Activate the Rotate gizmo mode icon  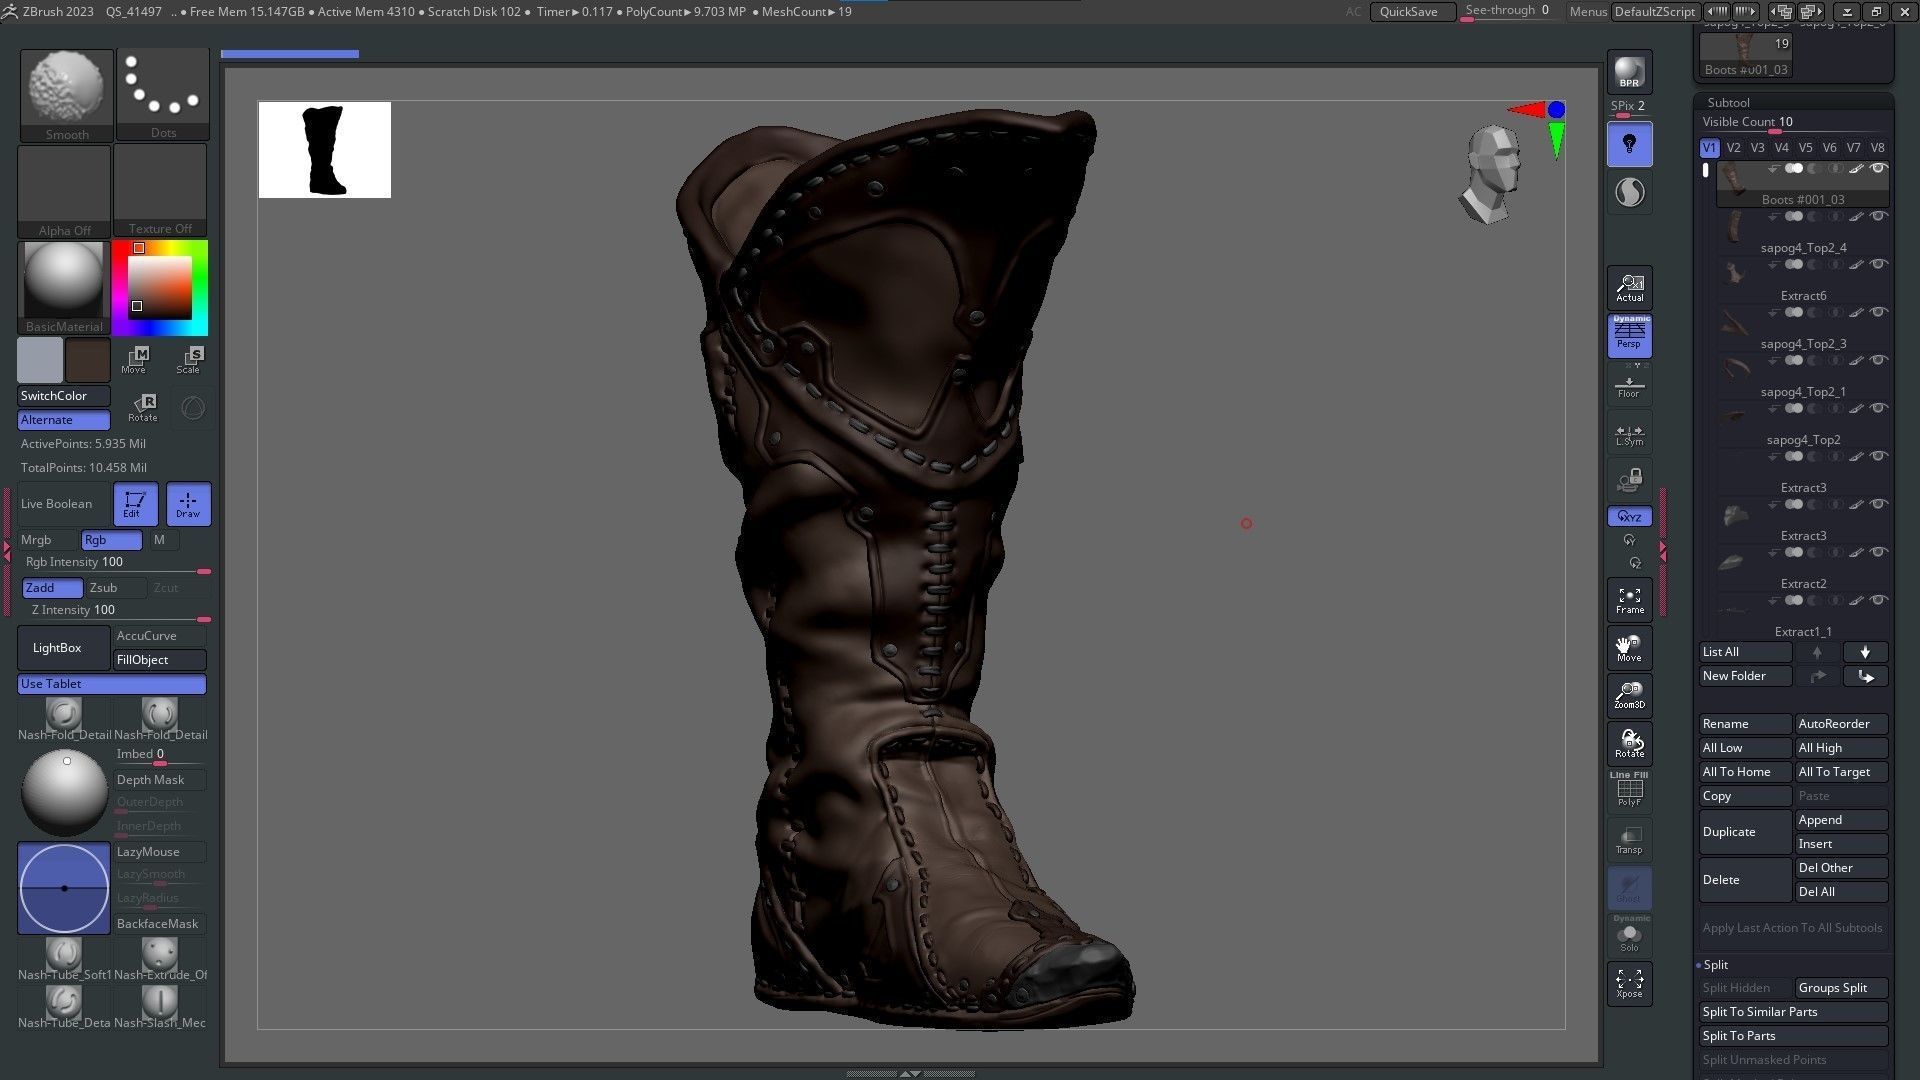(x=143, y=408)
